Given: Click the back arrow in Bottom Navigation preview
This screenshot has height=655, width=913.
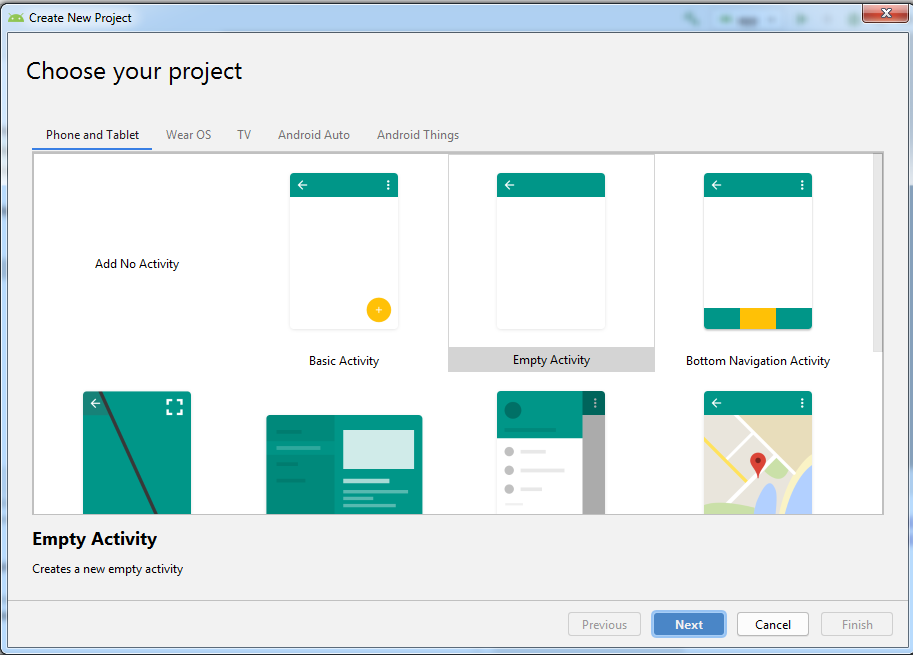Looking at the screenshot, I should coord(717,185).
